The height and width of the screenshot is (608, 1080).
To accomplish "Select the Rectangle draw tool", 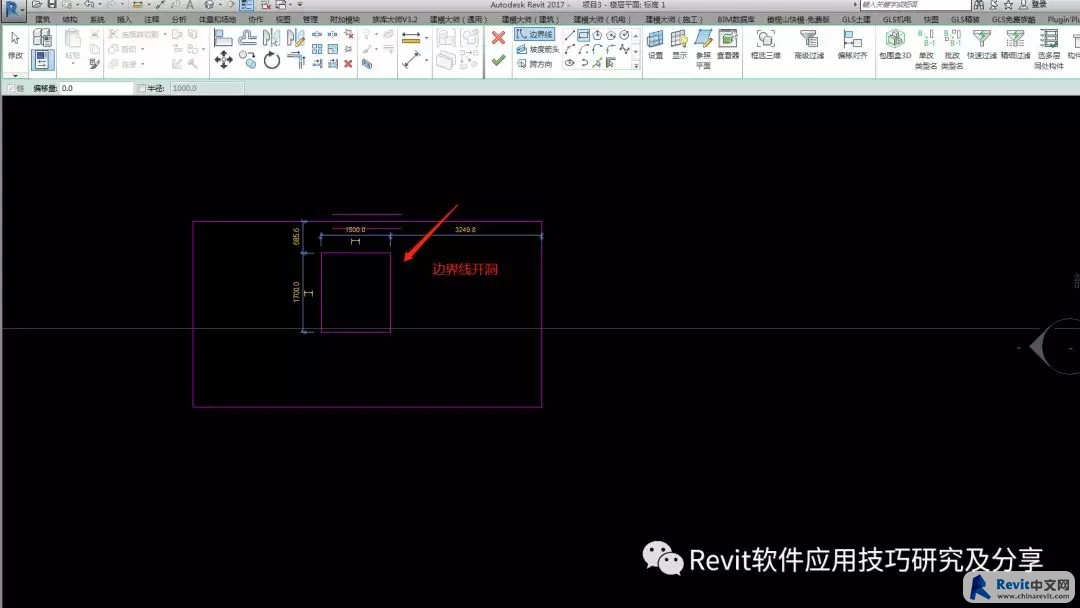I will tap(583, 35).
